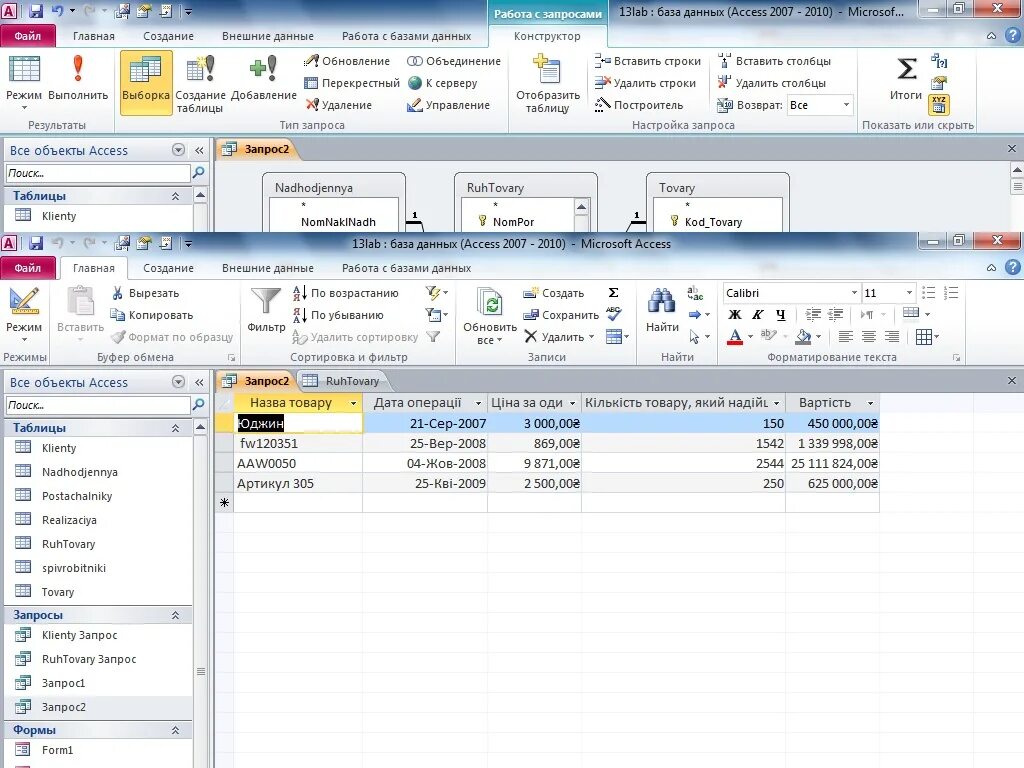Open the Form1 form
Screen dimensions: 1024x768
tap(57, 750)
